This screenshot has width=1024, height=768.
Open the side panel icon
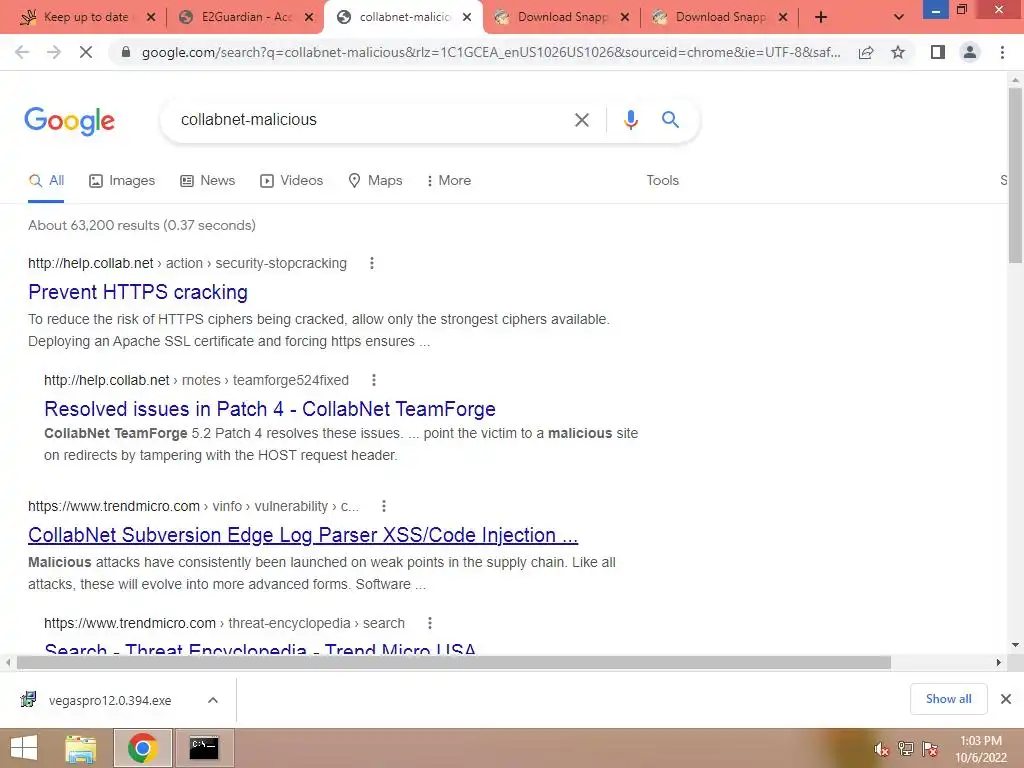point(938,52)
